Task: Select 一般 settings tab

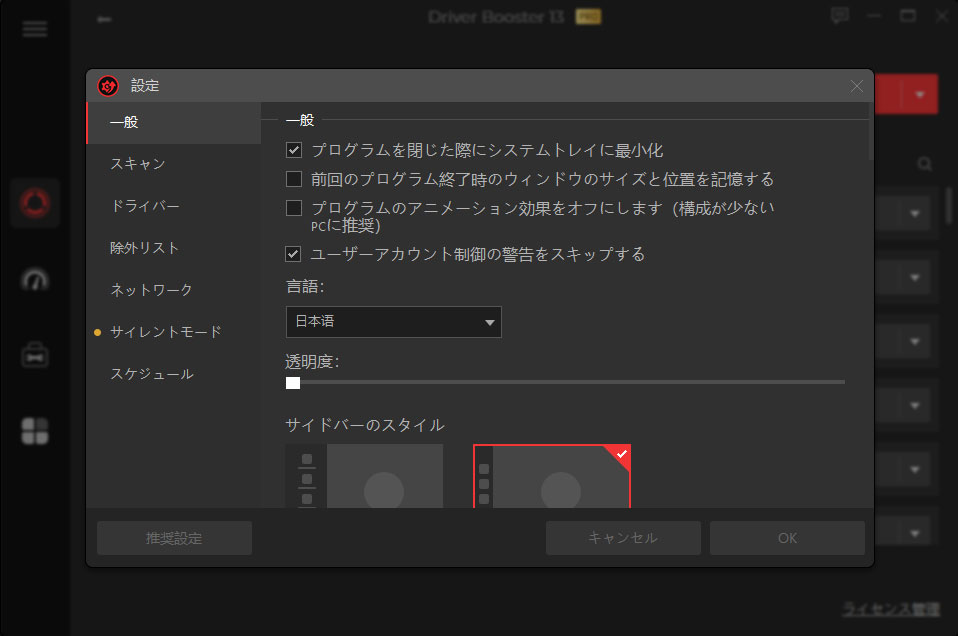Action: [x=174, y=122]
